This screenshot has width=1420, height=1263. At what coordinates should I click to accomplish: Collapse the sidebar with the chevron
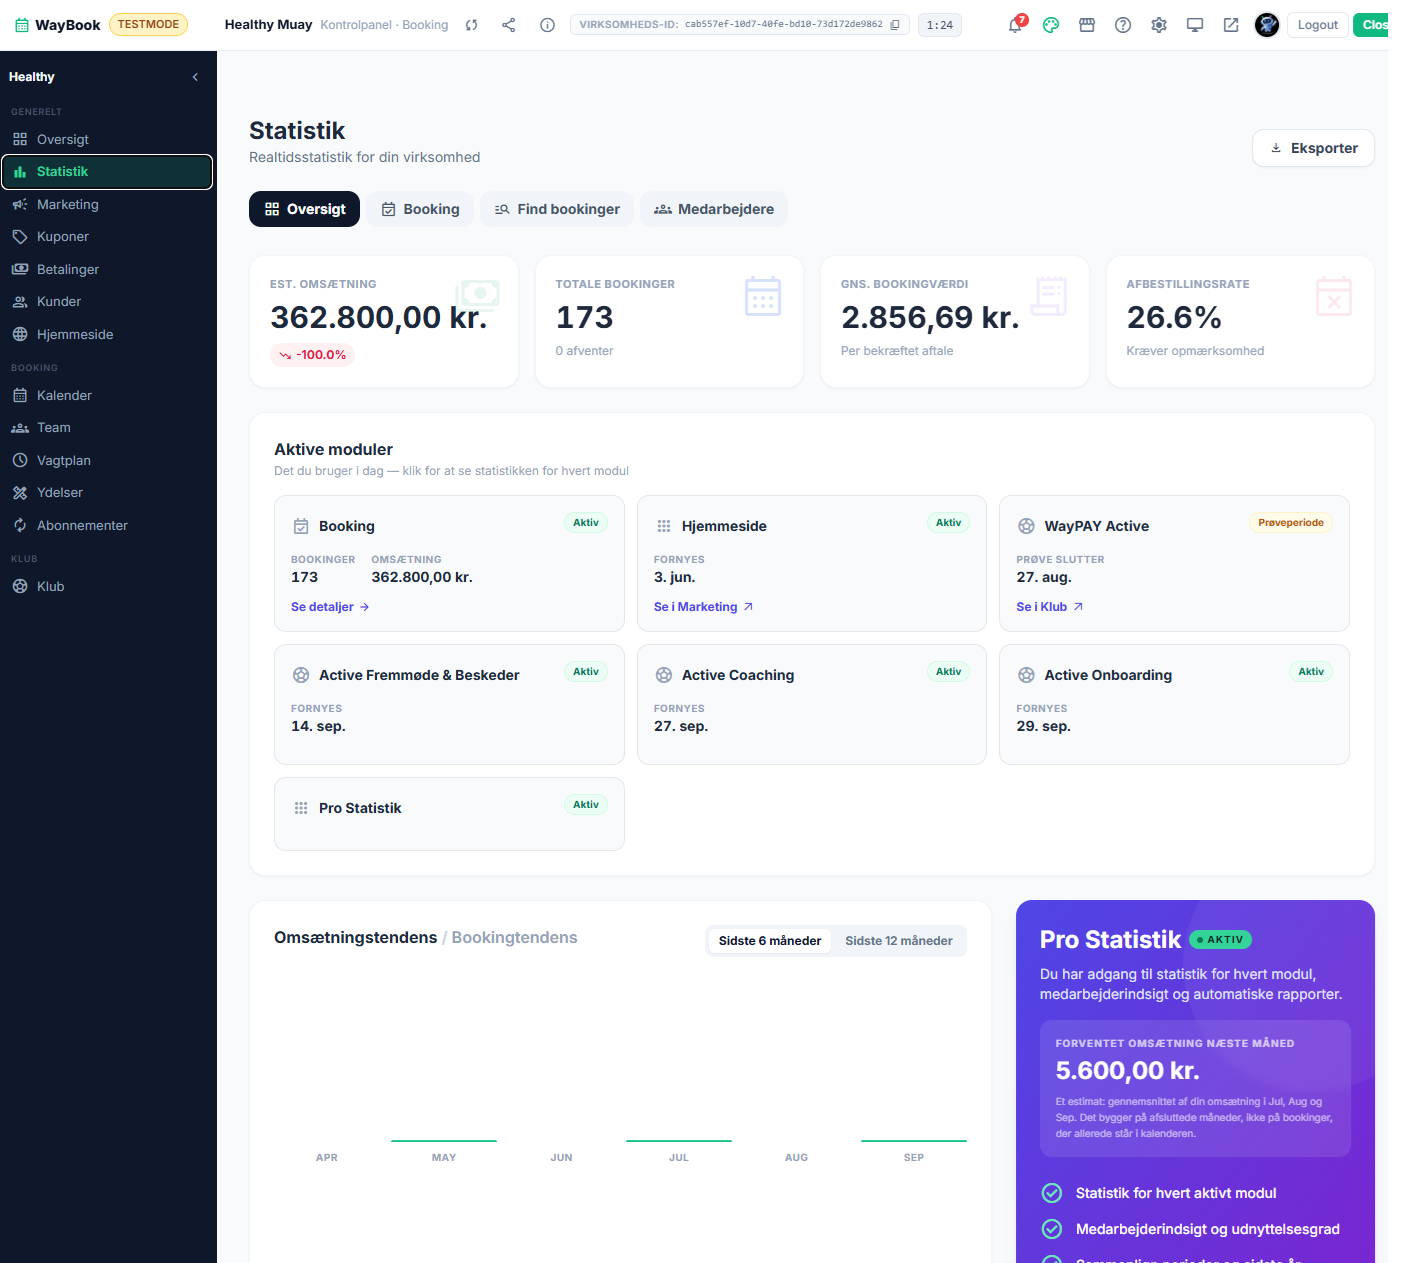tap(195, 77)
